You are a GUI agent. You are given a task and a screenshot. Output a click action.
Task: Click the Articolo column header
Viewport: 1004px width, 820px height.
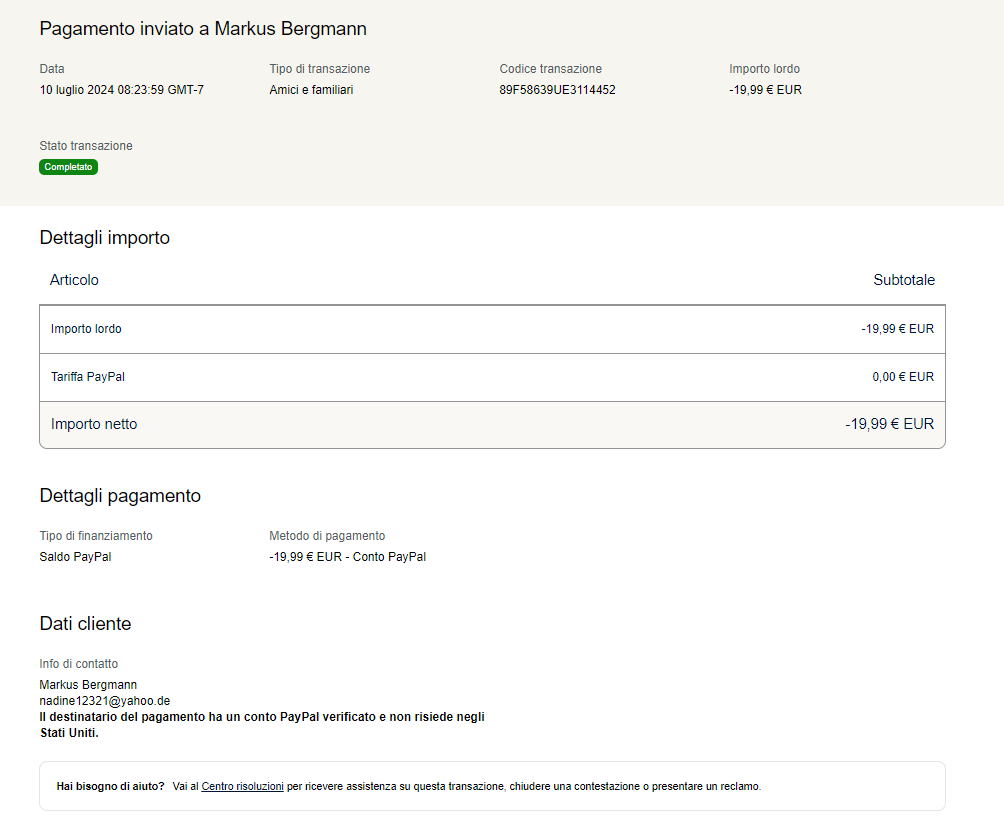click(74, 280)
